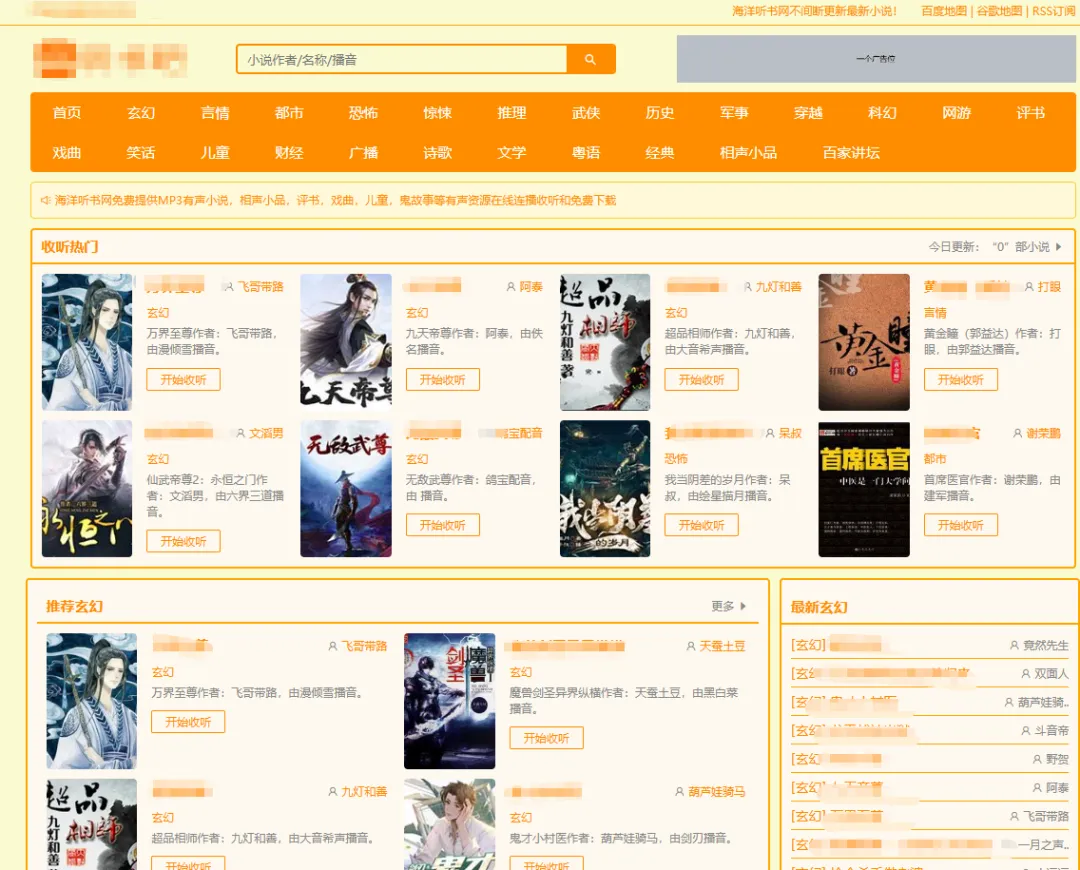Click the speaker announcement icon
This screenshot has height=870, width=1080.
click(x=45, y=200)
